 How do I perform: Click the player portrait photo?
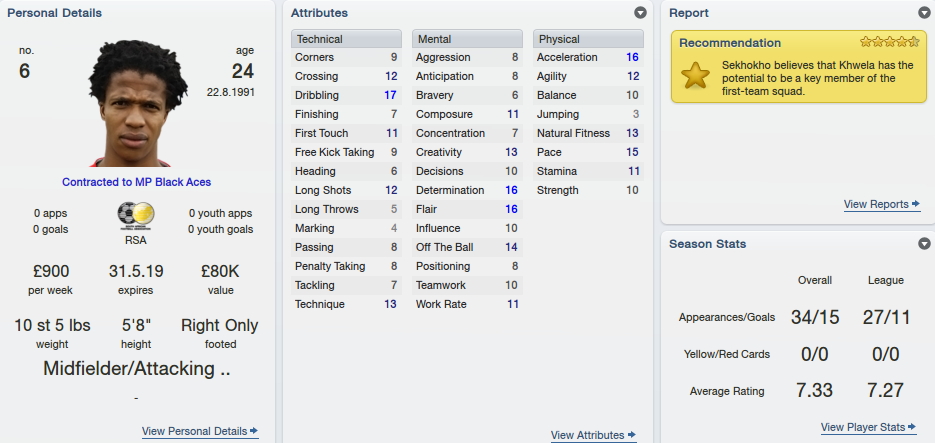coord(138,103)
